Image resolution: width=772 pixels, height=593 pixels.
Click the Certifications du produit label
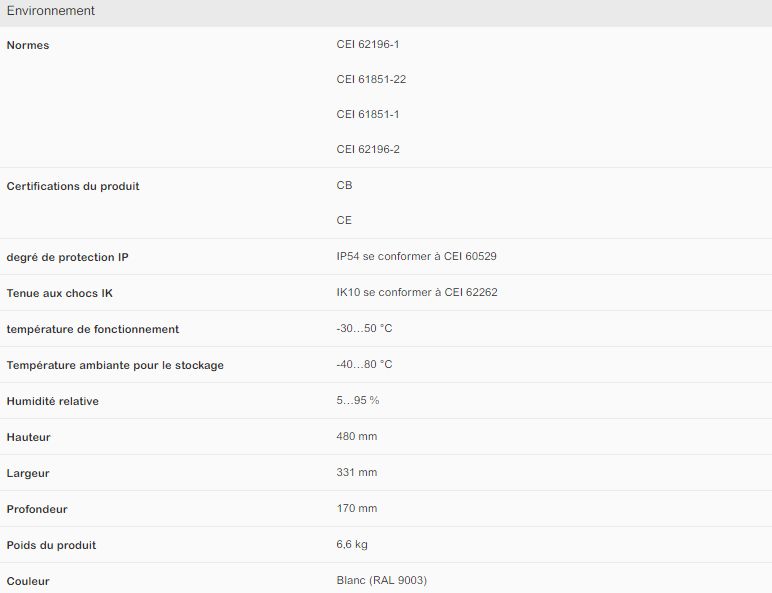[73, 186]
